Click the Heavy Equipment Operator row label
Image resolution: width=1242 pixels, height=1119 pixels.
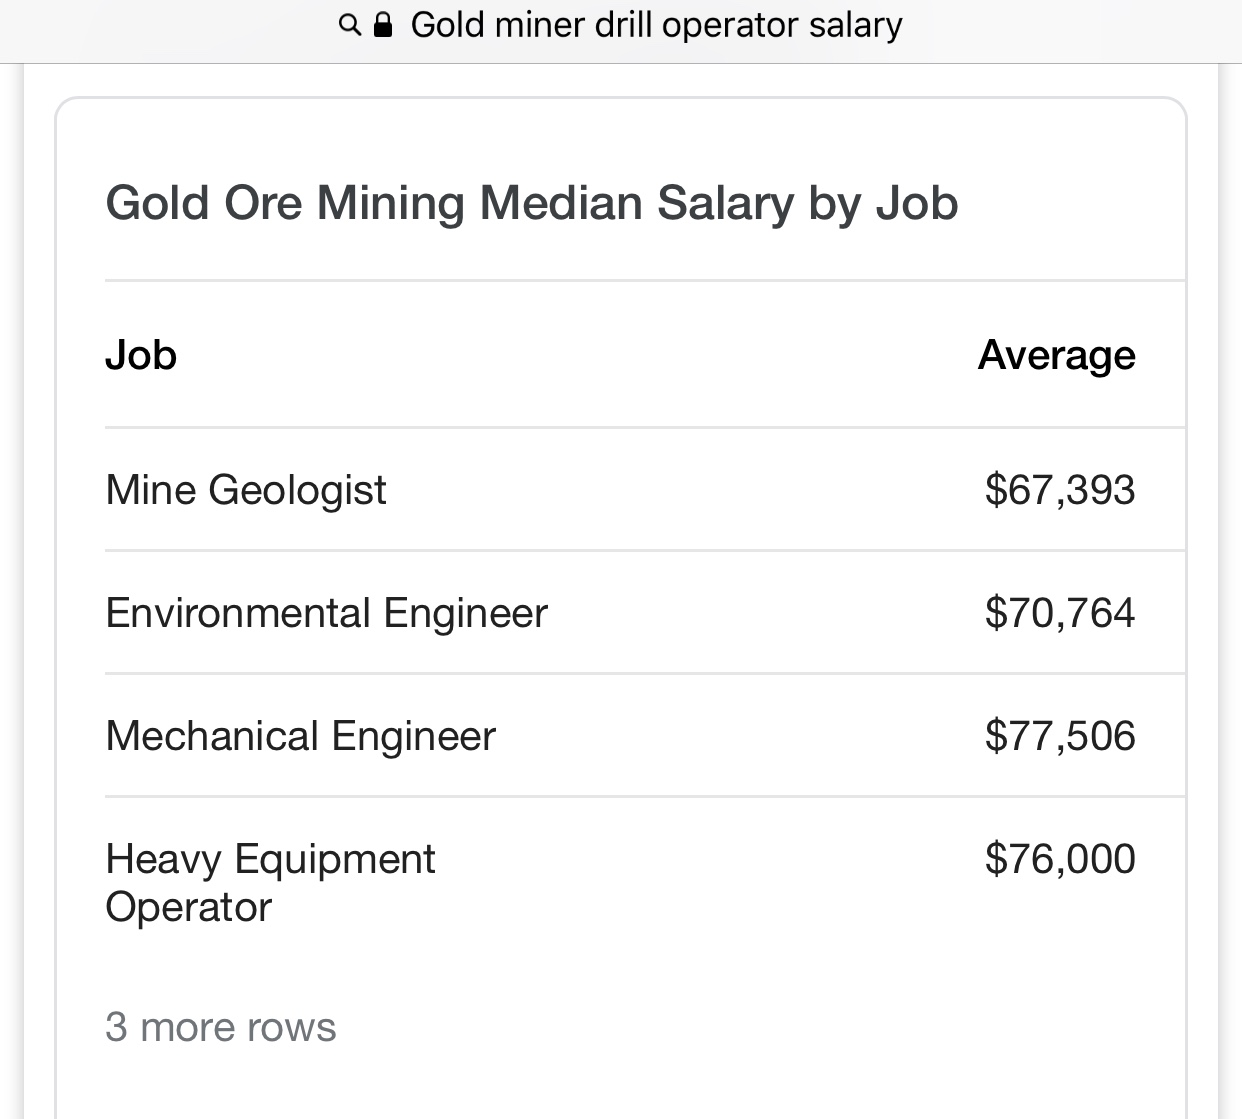(x=271, y=883)
